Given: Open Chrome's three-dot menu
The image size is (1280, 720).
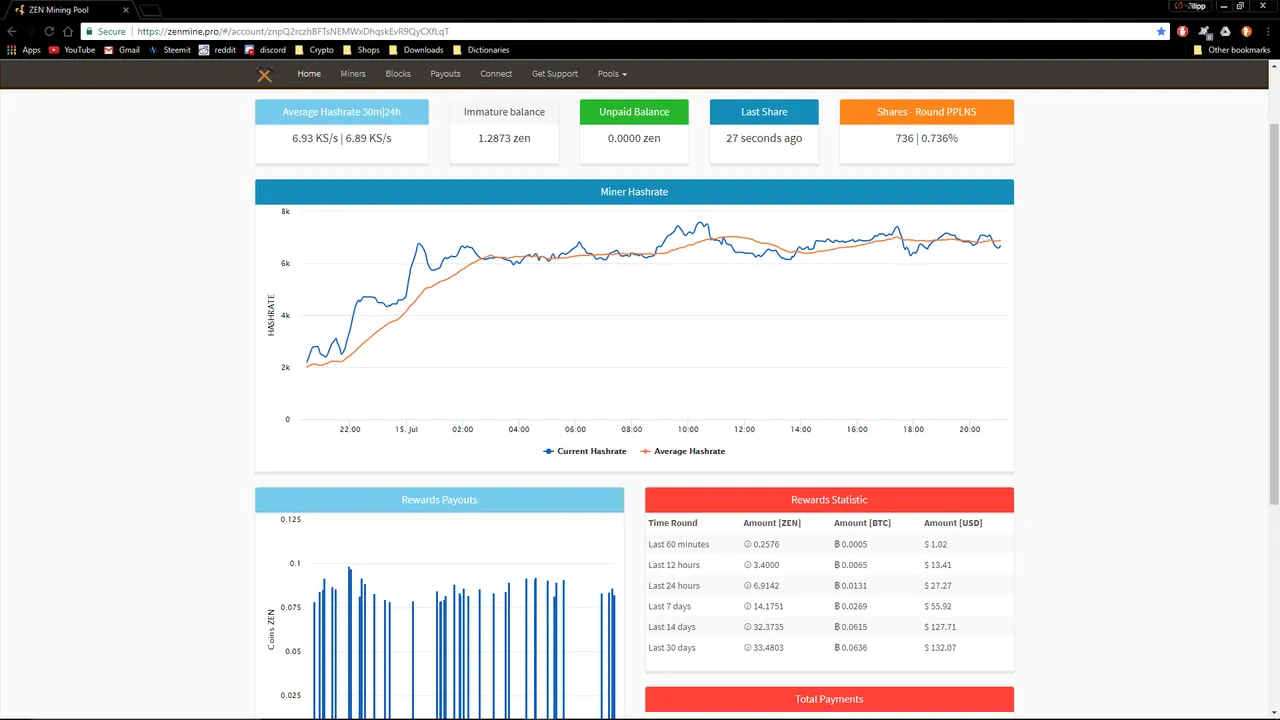Looking at the screenshot, I should 1267,31.
